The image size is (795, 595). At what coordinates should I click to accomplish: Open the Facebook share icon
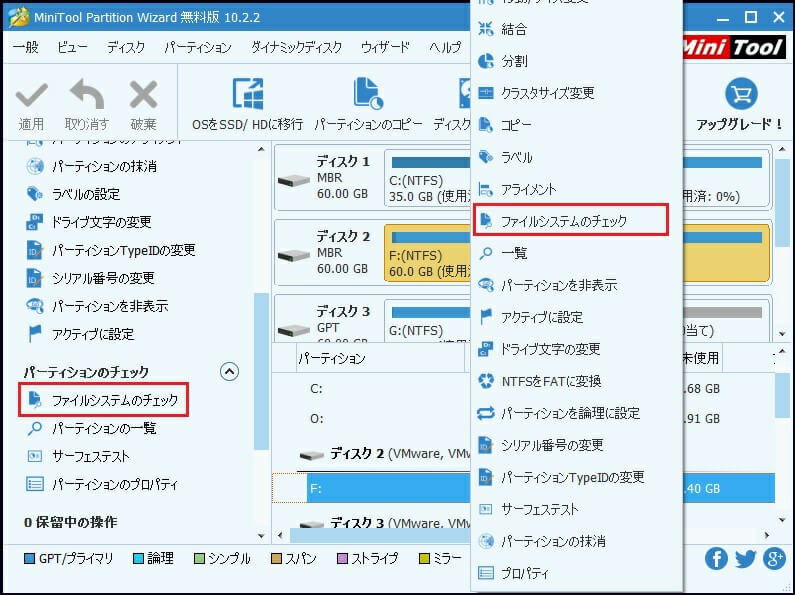point(716,559)
